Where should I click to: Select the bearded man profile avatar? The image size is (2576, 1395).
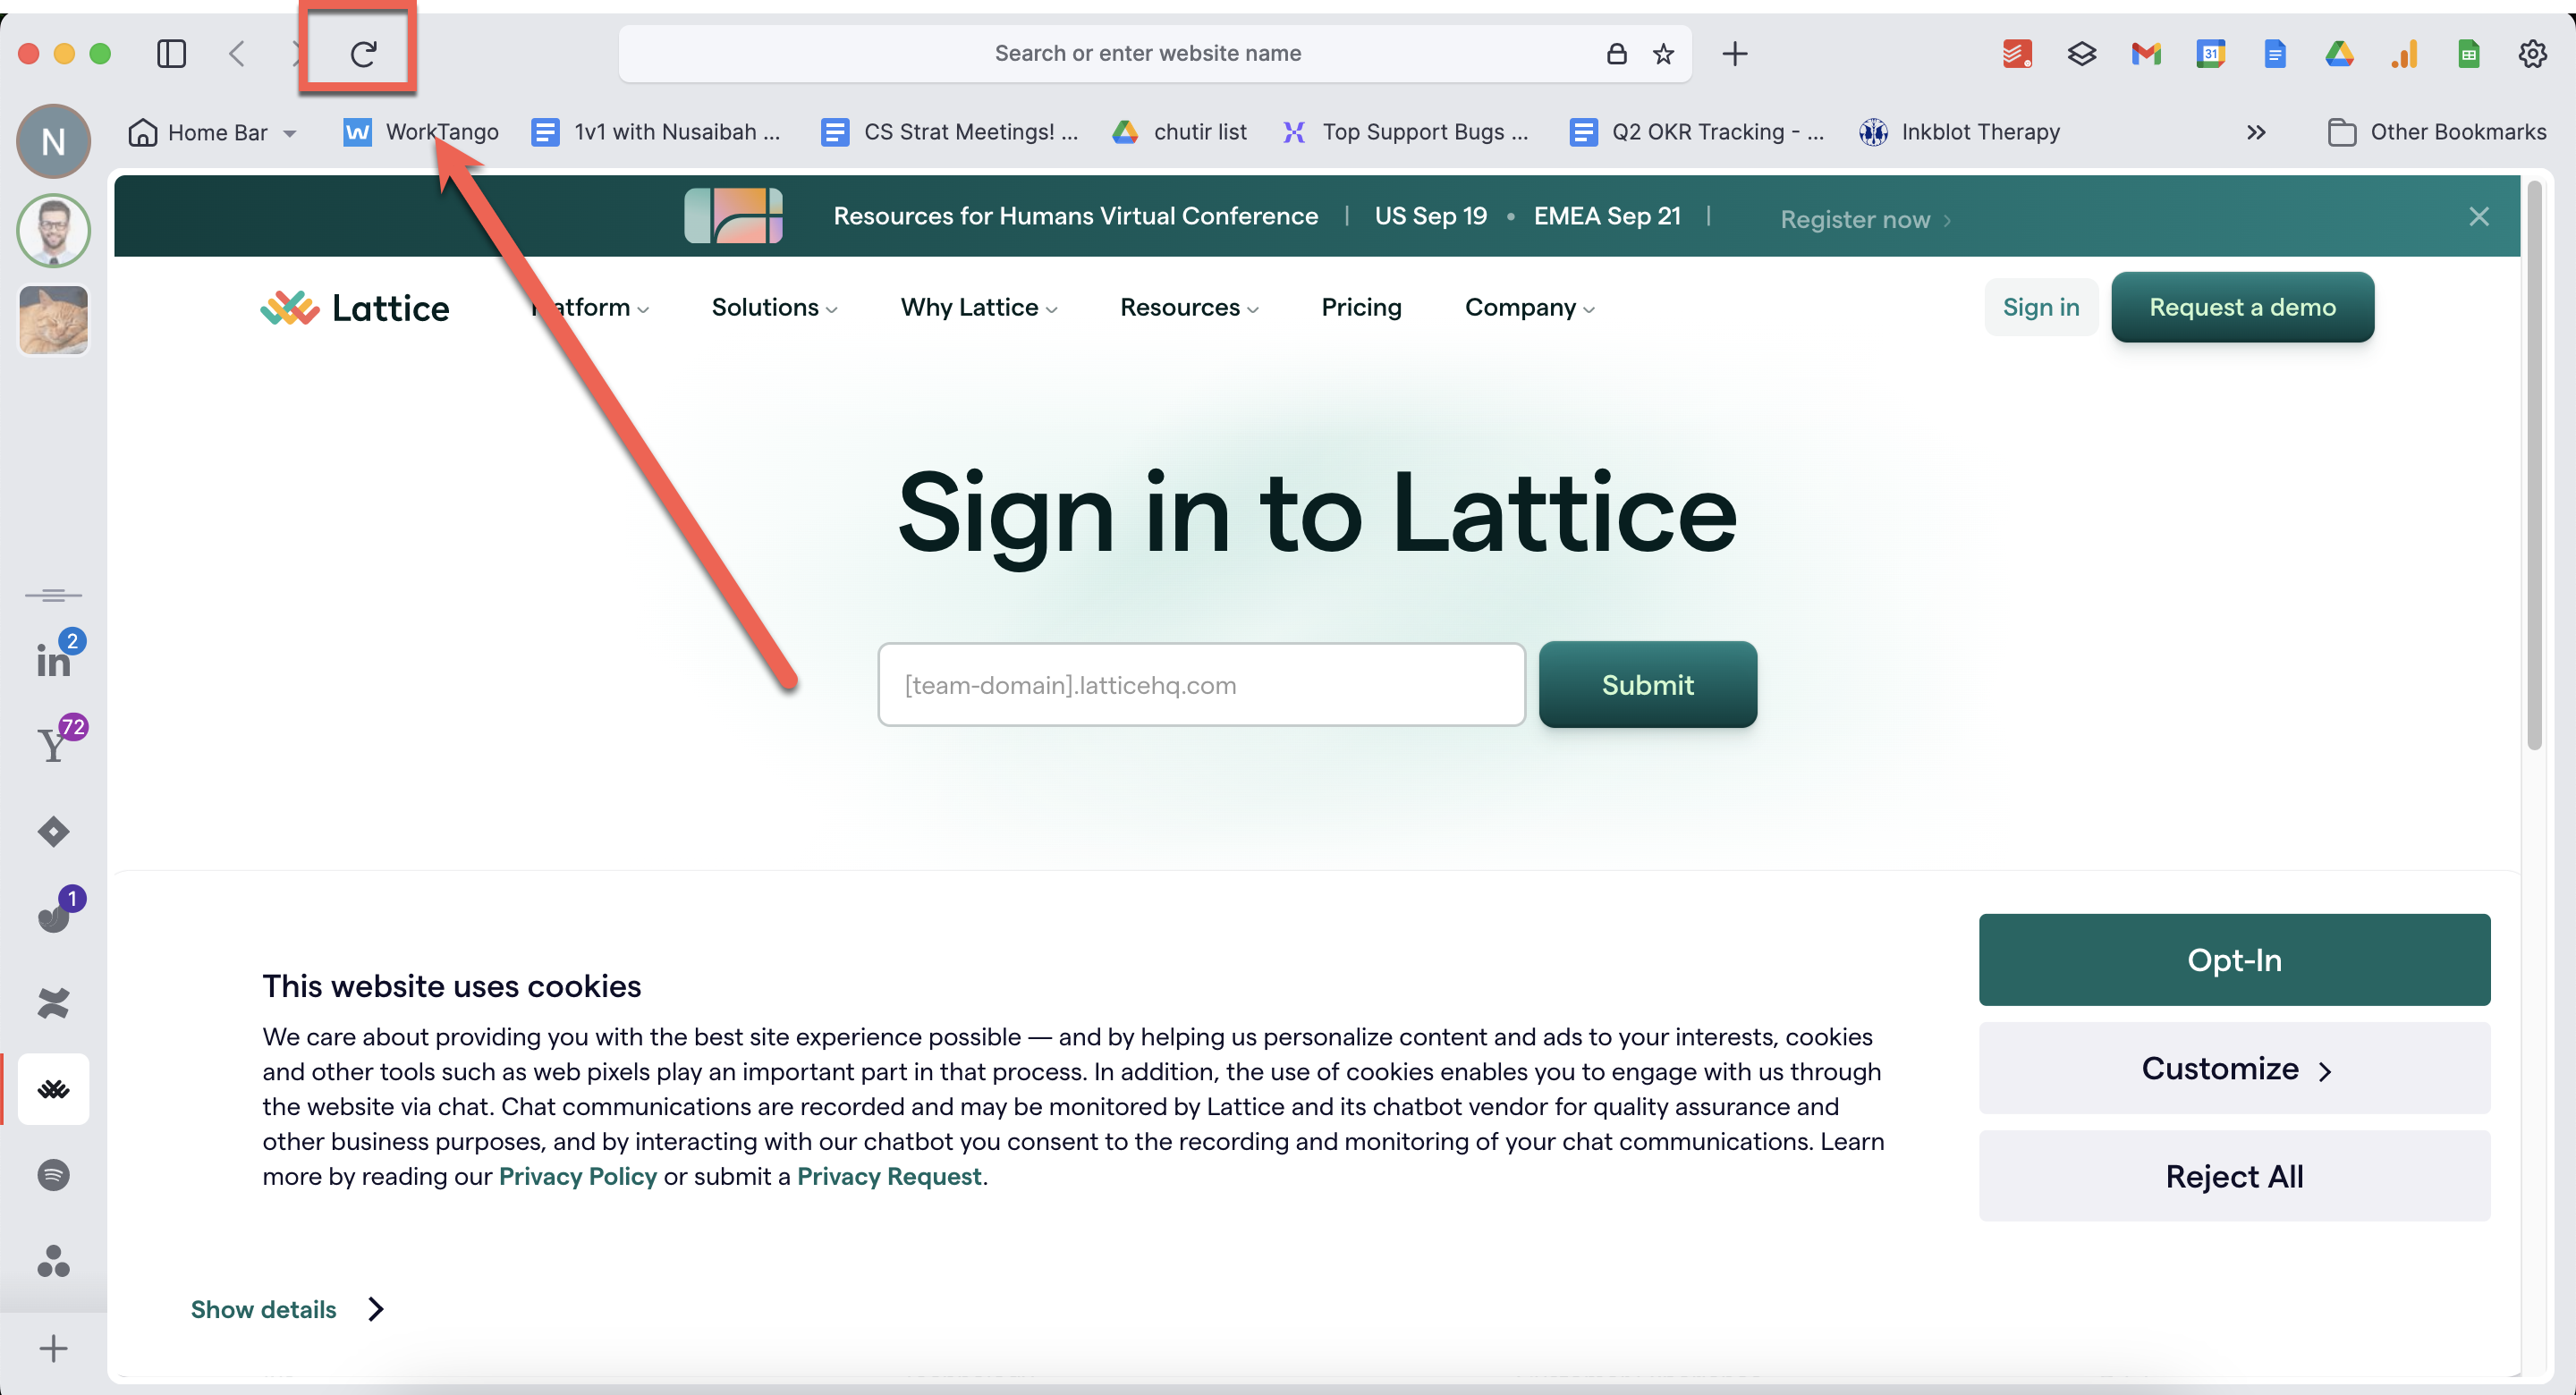click(x=53, y=230)
